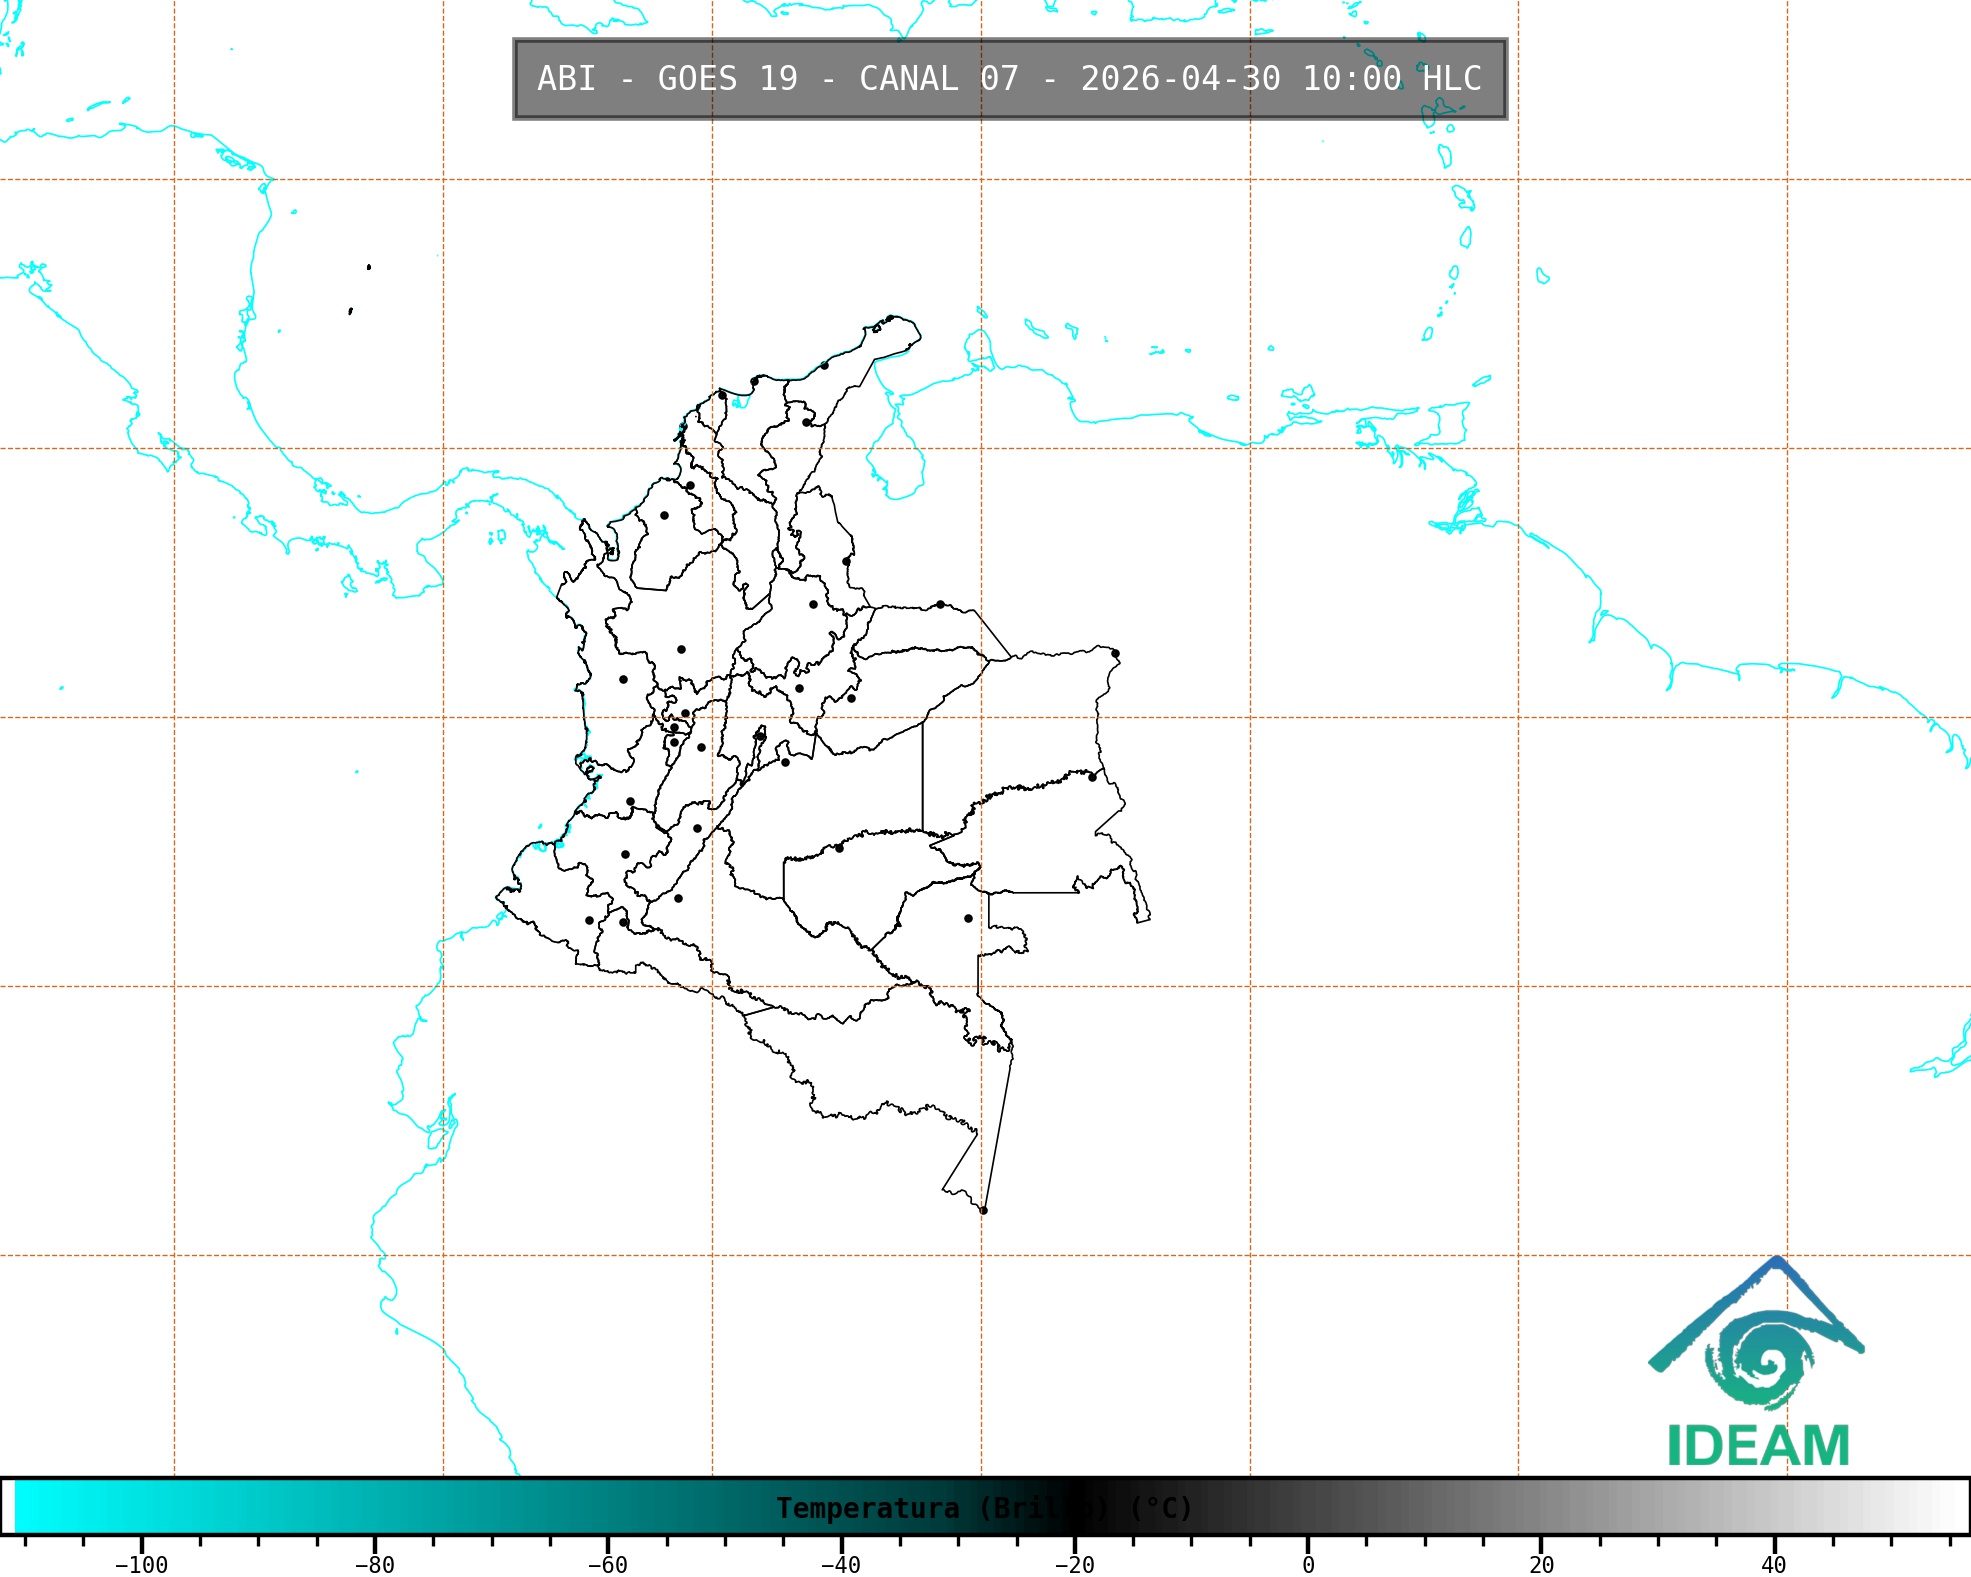This screenshot has width=1971, height=1577.
Task: Click the northernmost city dot on Guajira peninsula
Action: pyautogui.click(x=889, y=319)
